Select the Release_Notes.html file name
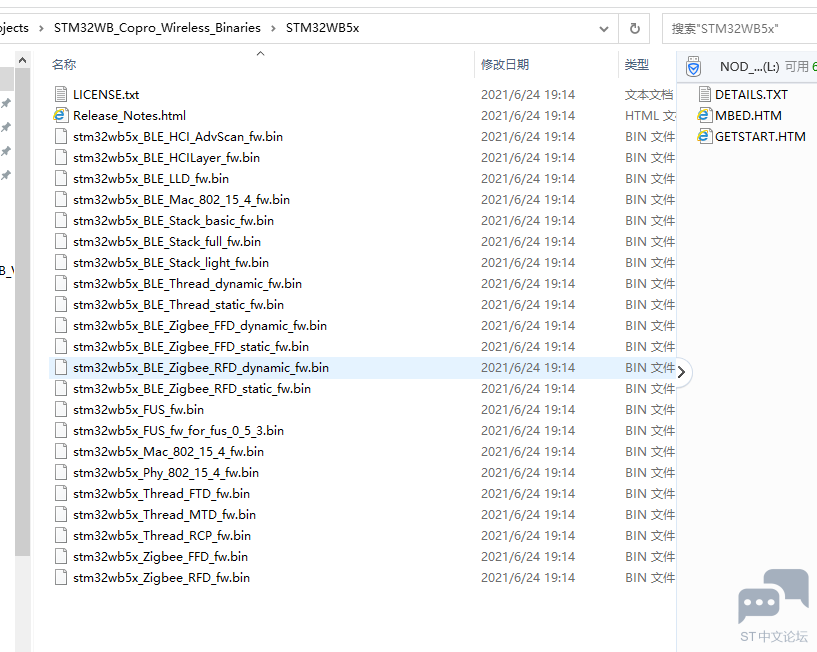 (129, 116)
